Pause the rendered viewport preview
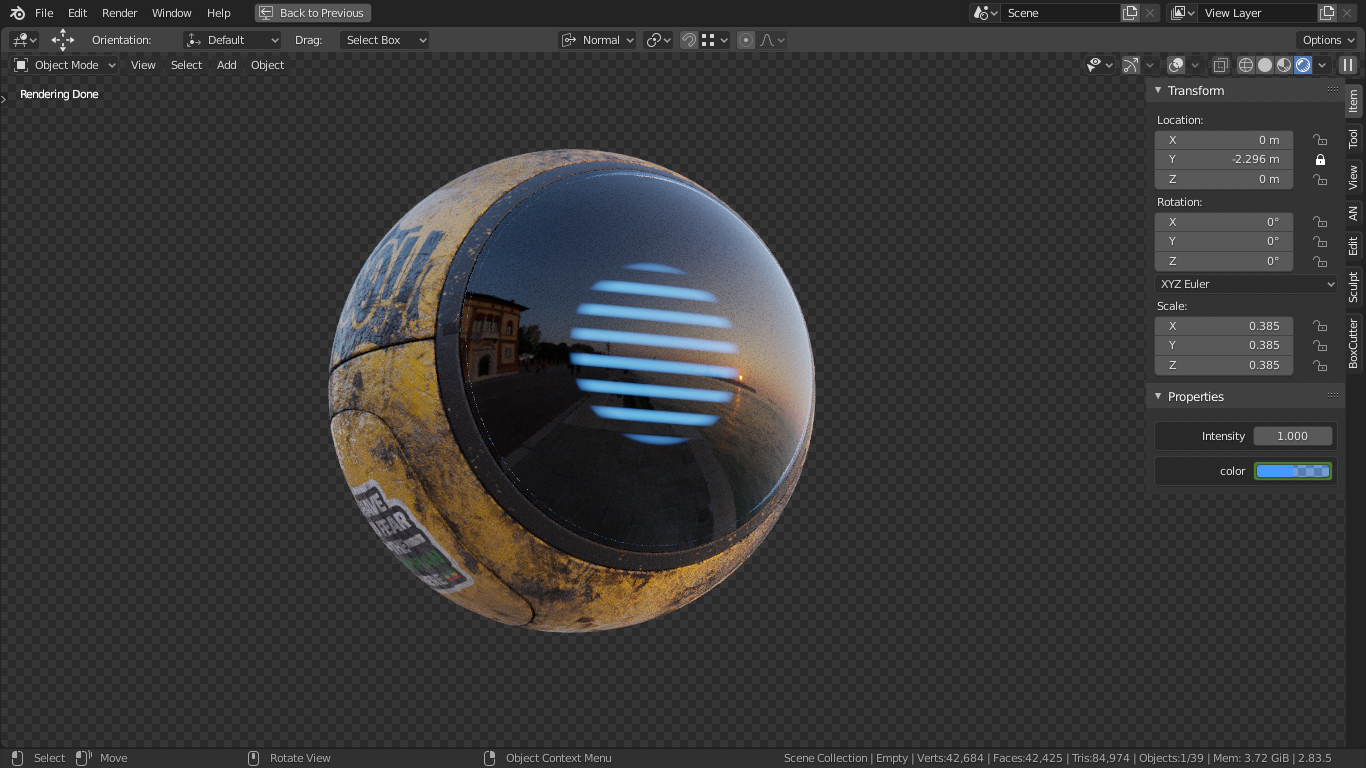 pyautogui.click(x=1348, y=65)
